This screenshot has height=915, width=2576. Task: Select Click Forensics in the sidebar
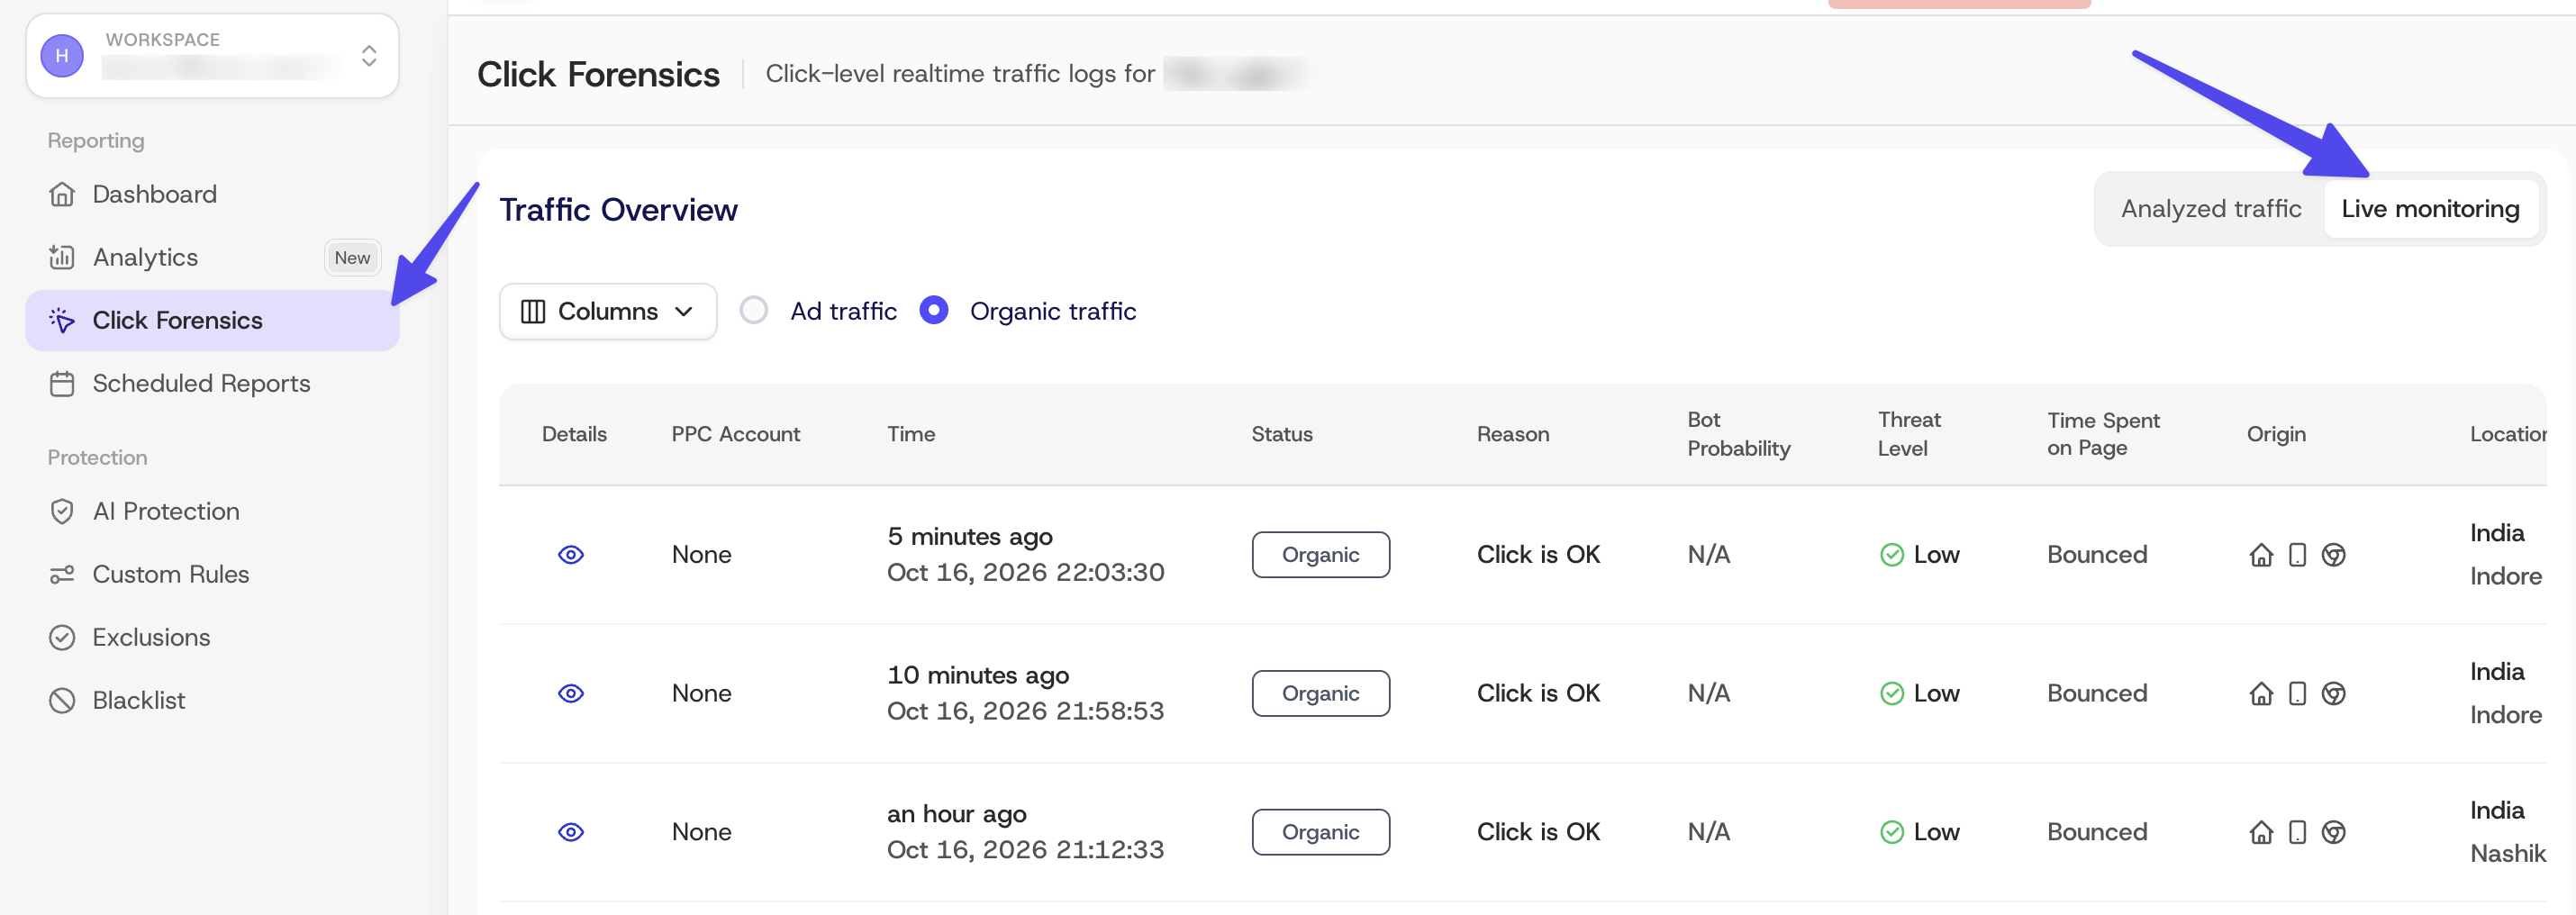coord(212,320)
